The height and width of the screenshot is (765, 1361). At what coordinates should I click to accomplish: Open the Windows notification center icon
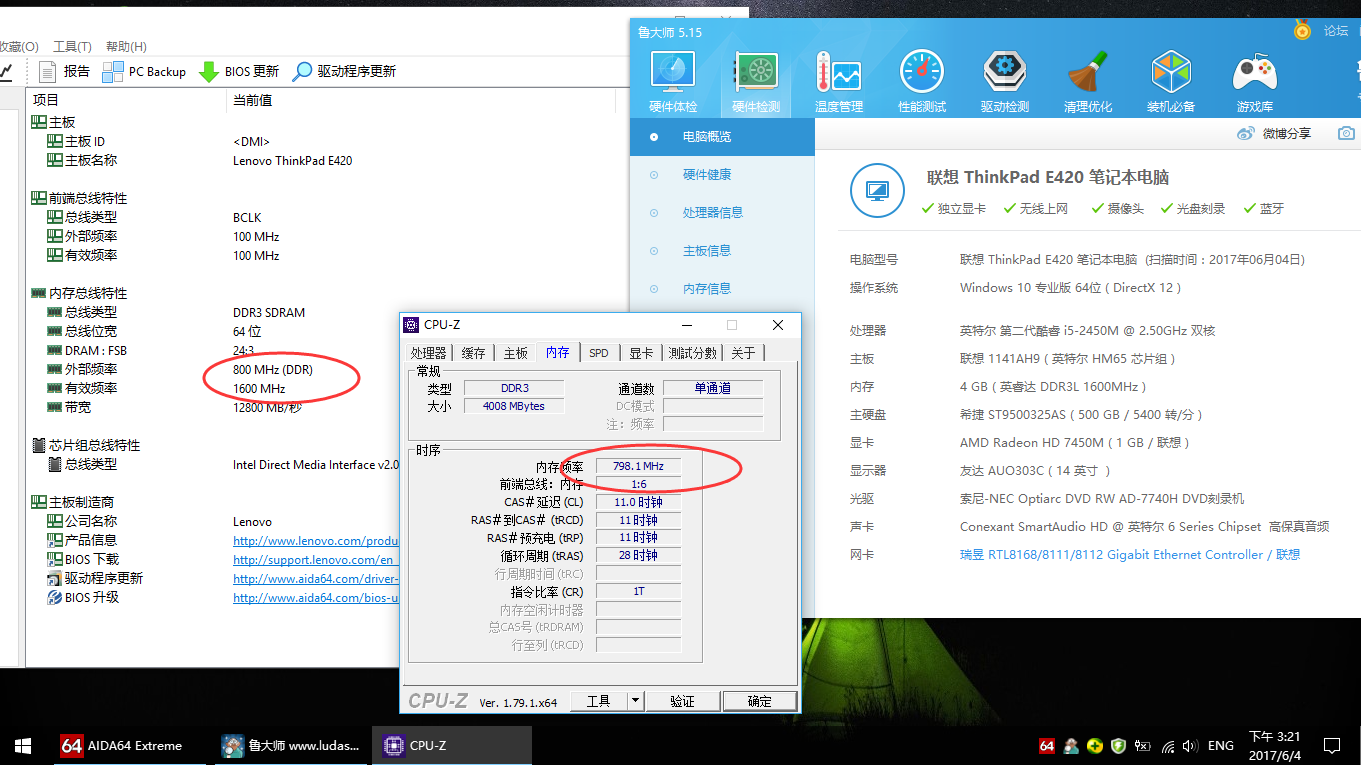point(1332,745)
